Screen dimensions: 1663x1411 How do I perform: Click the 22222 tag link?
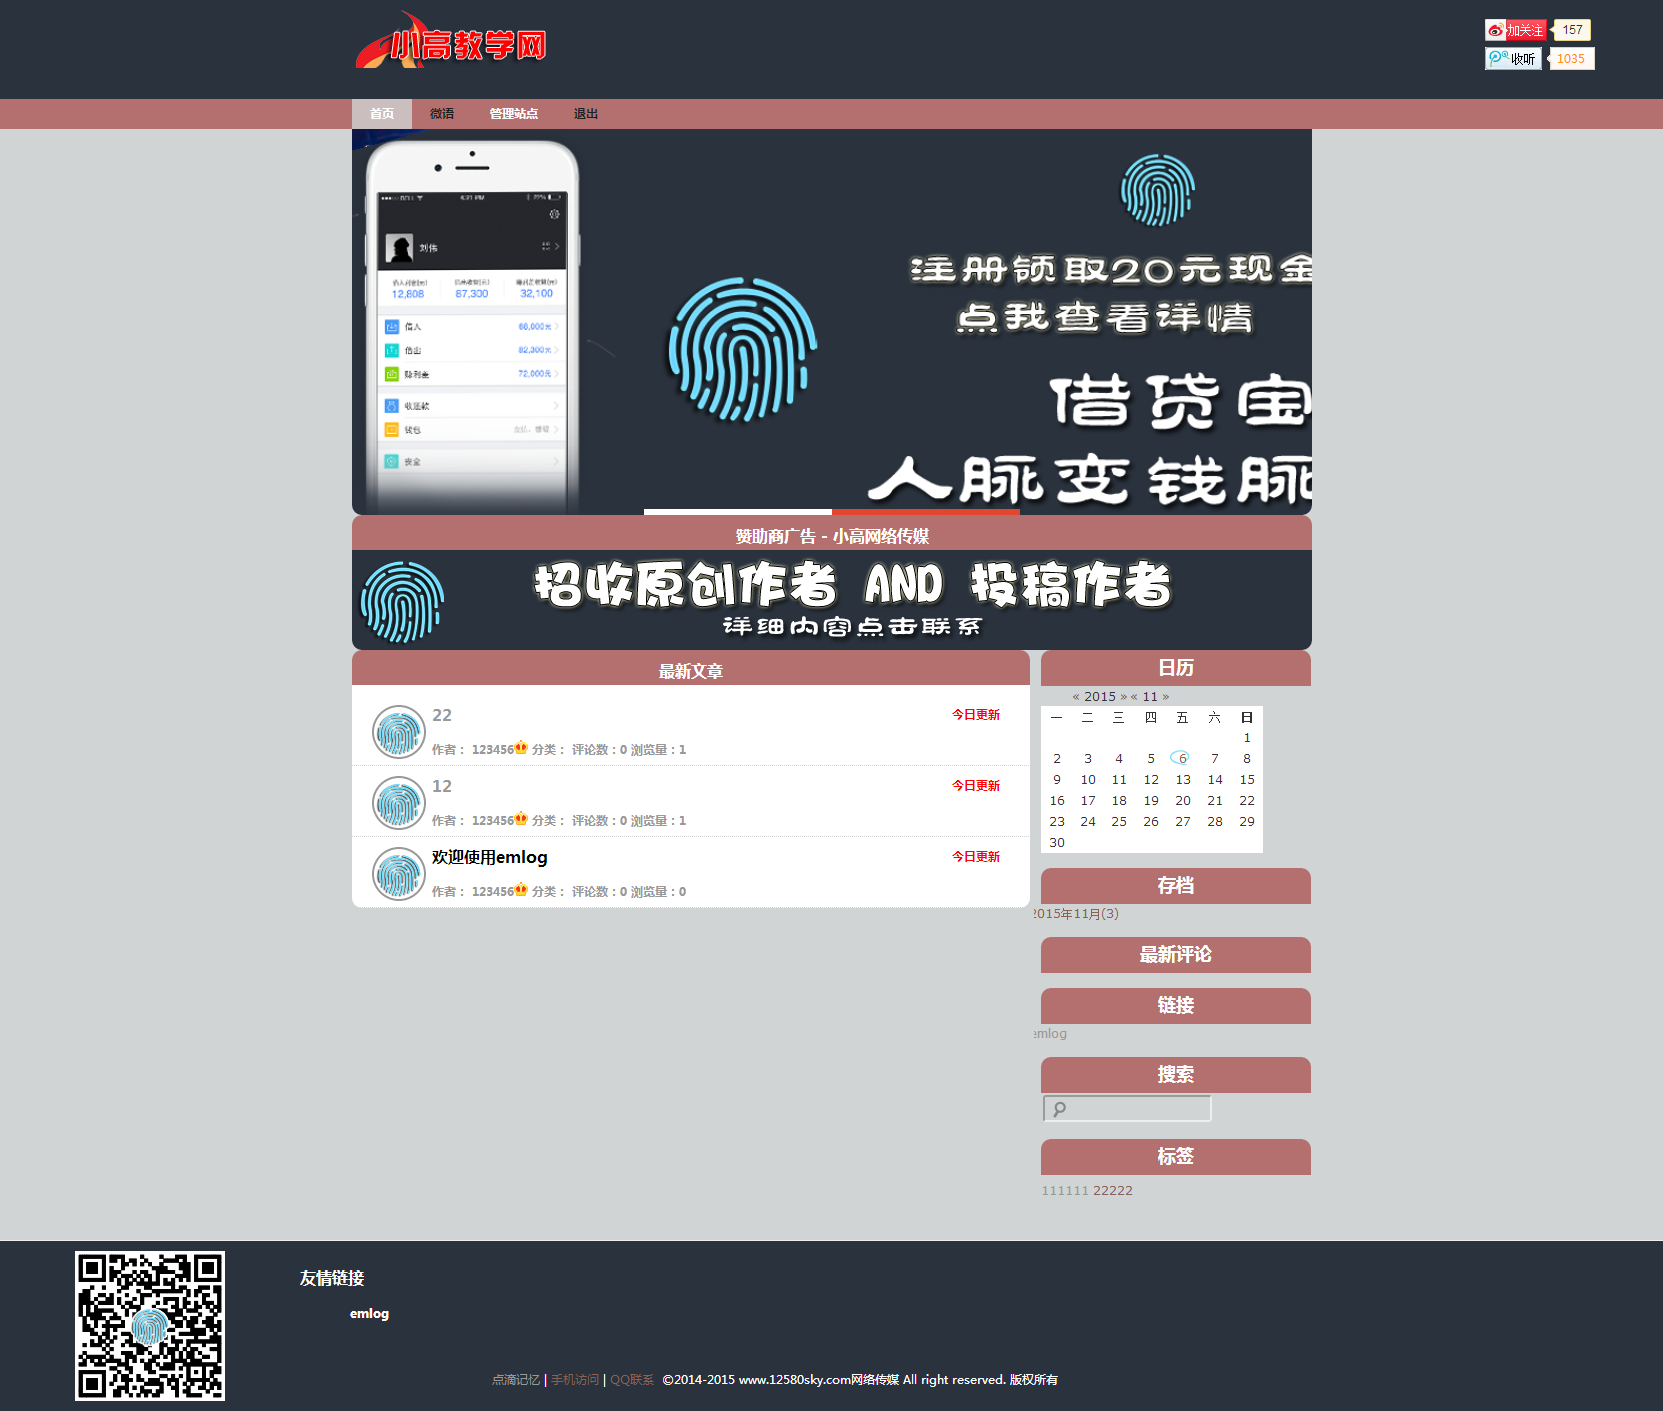1112,1191
